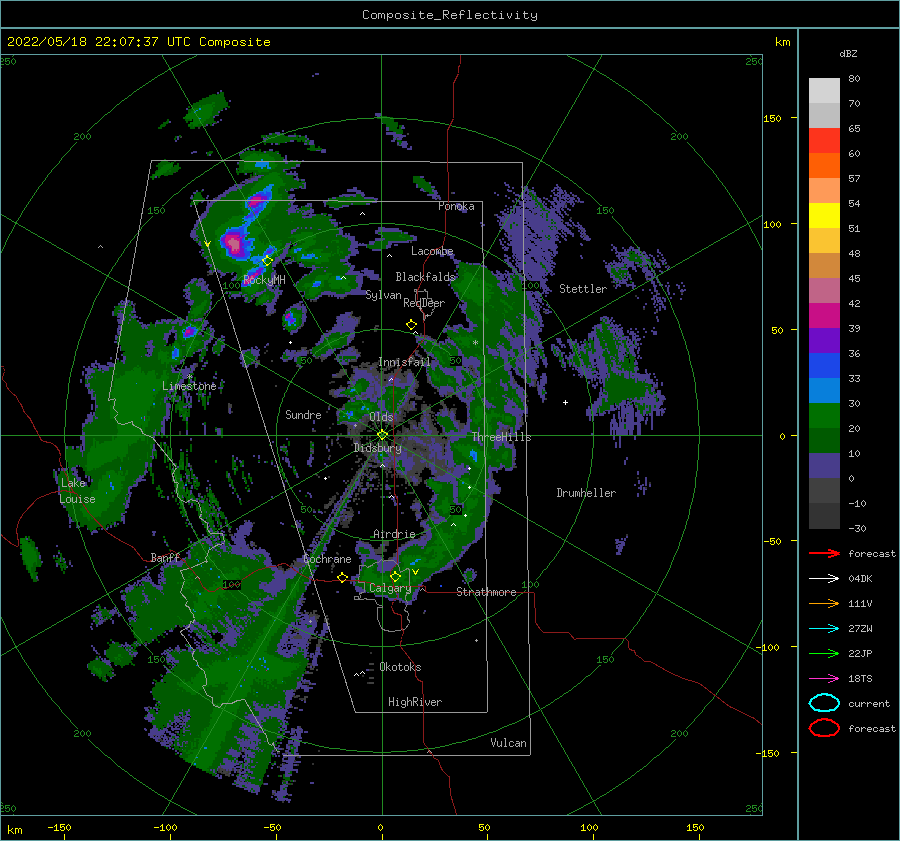This screenshot has height=841, width=900.
Task: Pick the red swatch in dBZ scale
Action: [824, 141]
